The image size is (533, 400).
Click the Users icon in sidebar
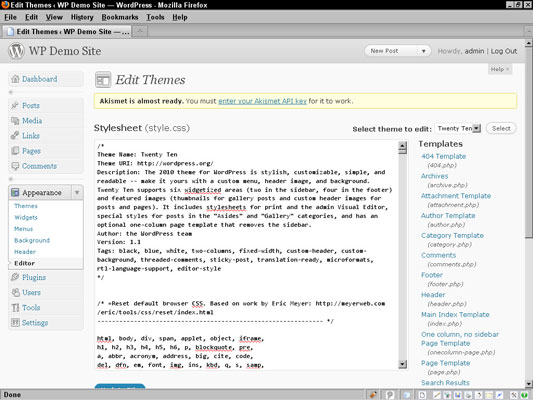click(15, 292)
